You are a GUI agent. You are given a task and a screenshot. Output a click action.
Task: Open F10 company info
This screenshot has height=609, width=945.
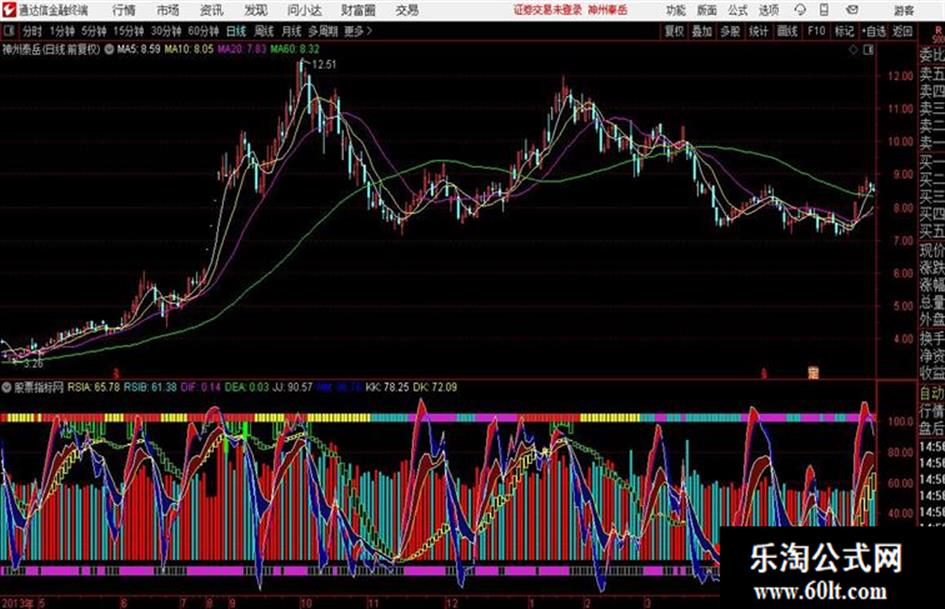point(816,31)
